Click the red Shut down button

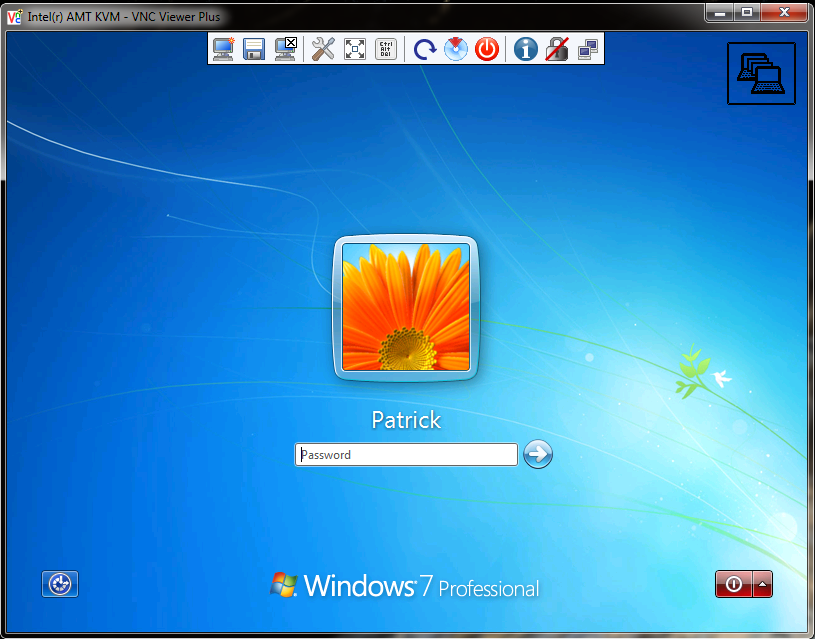(x=733, y=584)
